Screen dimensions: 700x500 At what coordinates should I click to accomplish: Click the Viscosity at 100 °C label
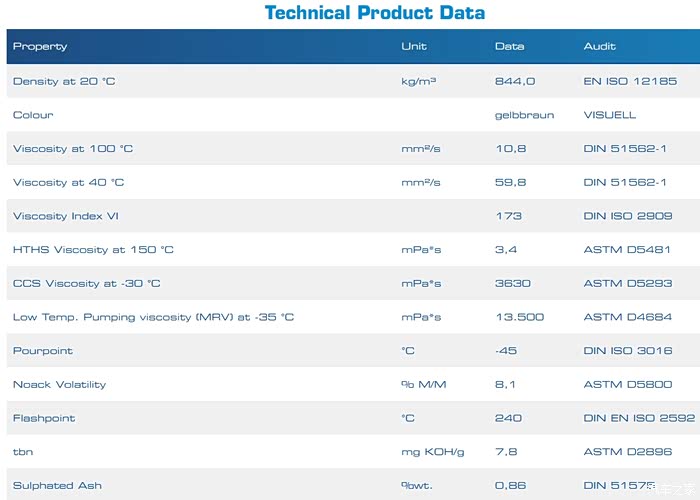coord(73,149)
